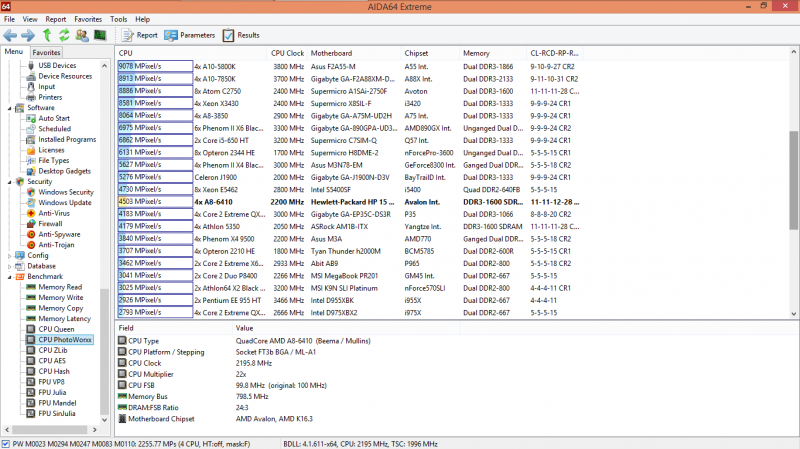Select Memory Read benchmark
This screenshot has height=449, width=800.
(60, 287)
